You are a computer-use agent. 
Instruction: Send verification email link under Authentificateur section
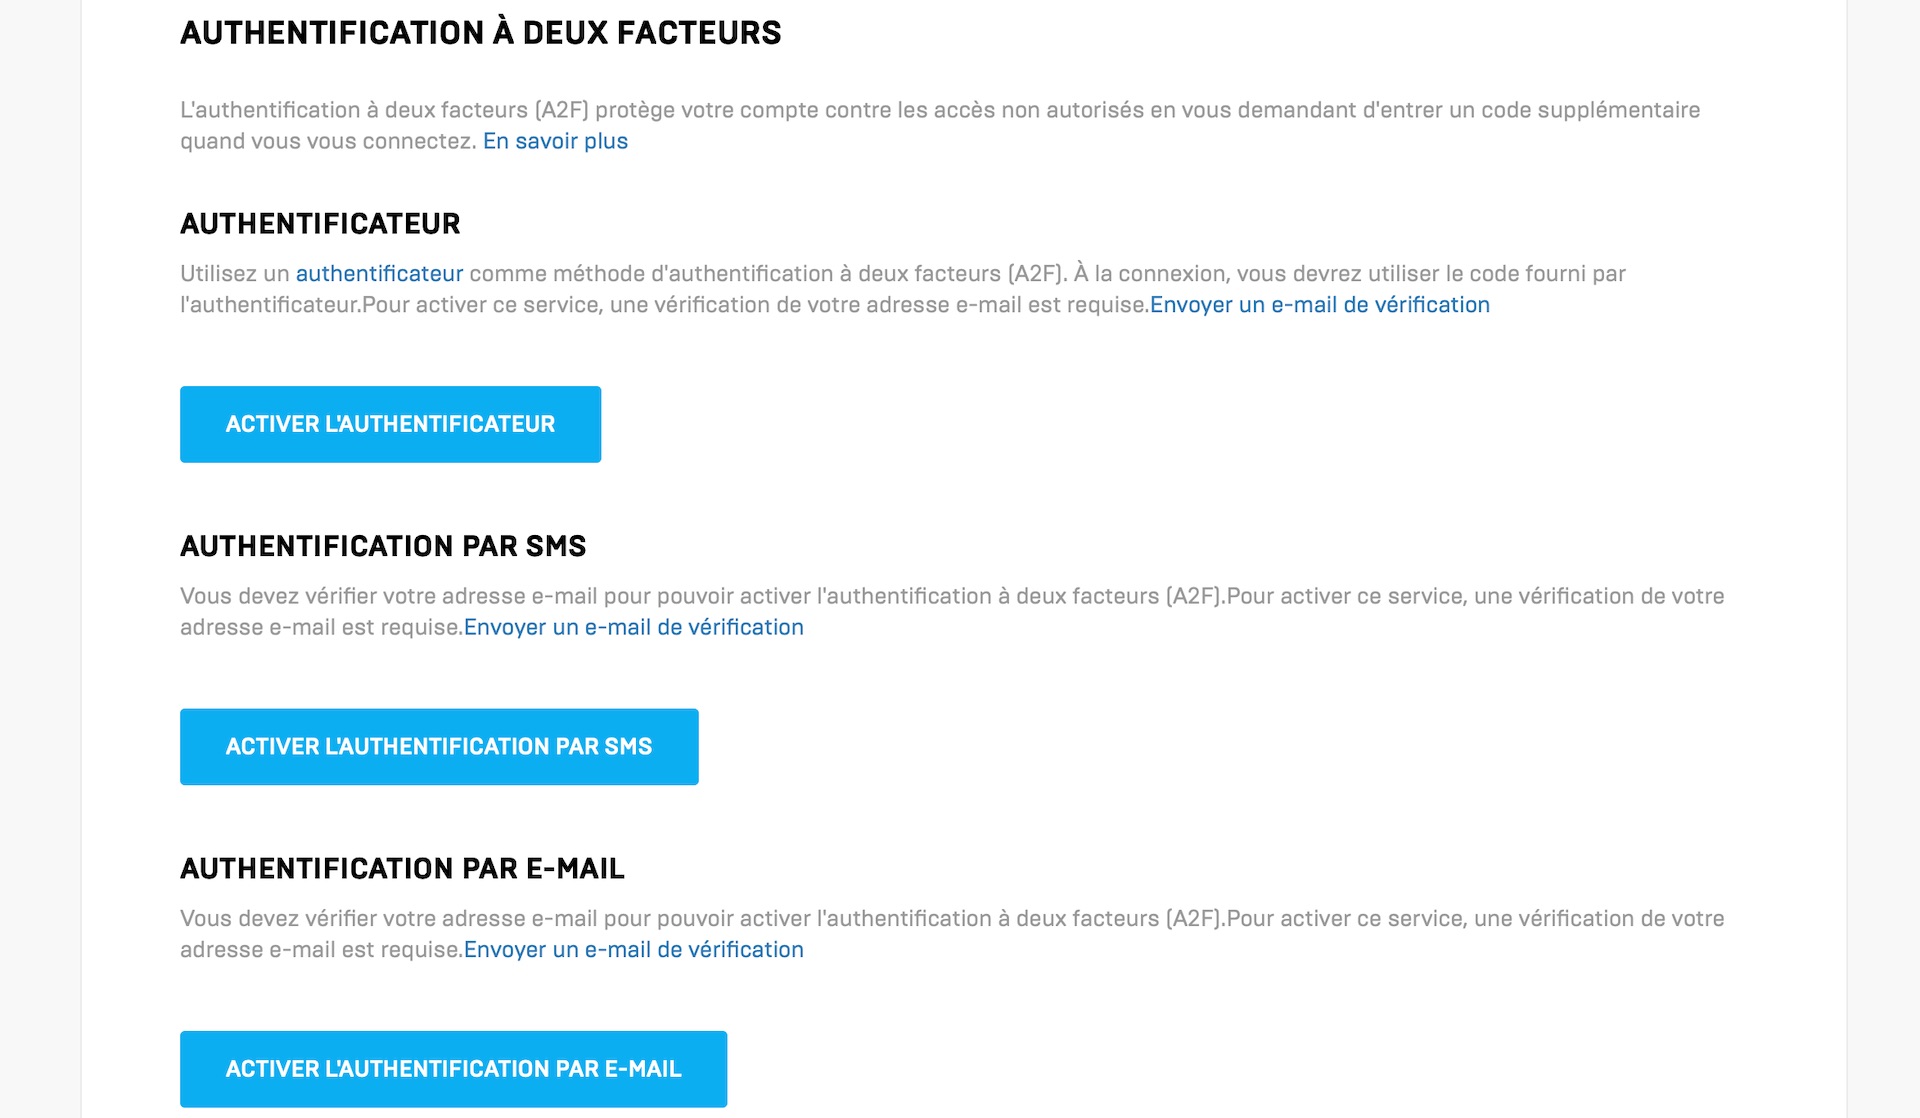(1320, 304)
